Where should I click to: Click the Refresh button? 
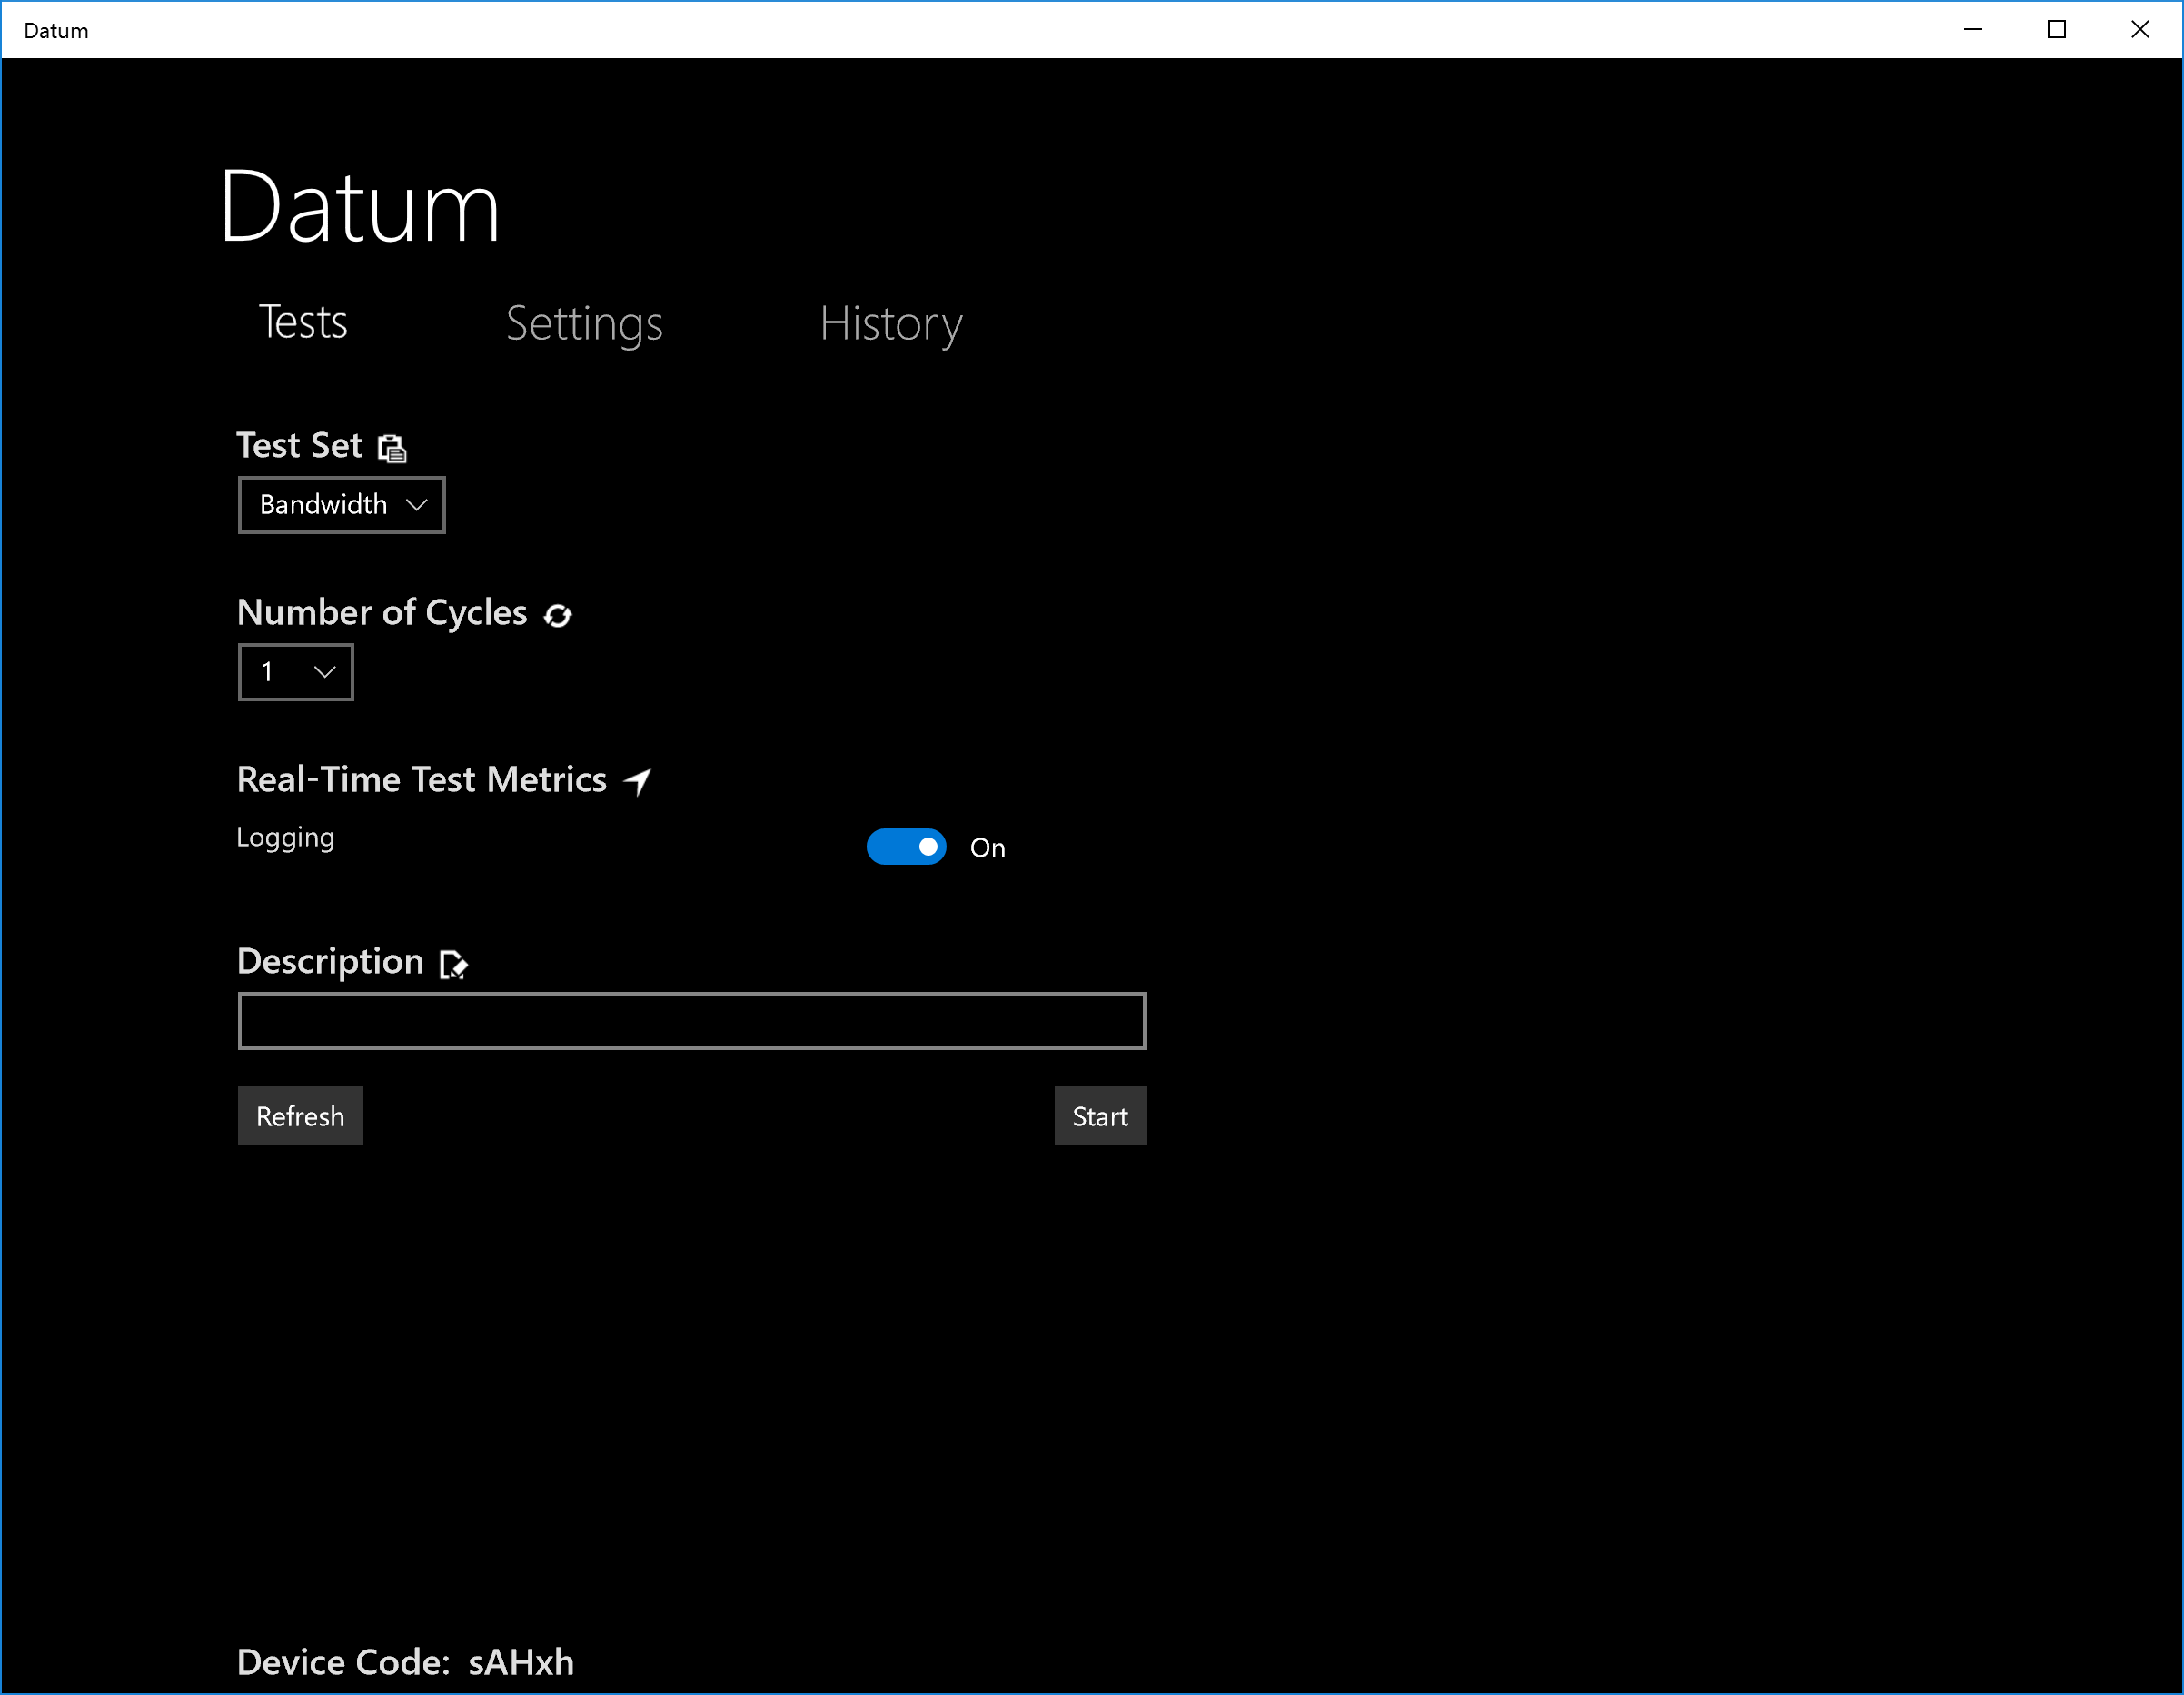[300, 1115]
